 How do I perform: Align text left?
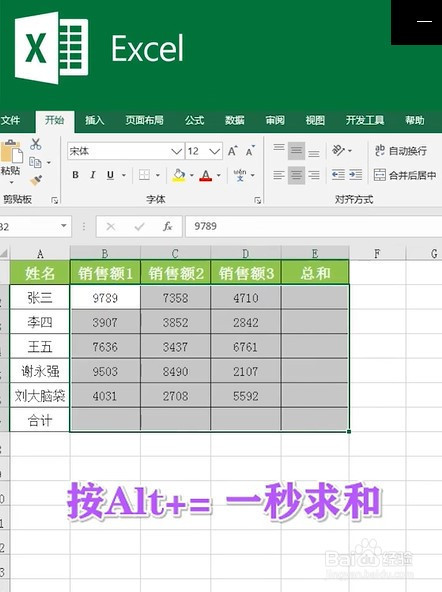click(279, 175)
